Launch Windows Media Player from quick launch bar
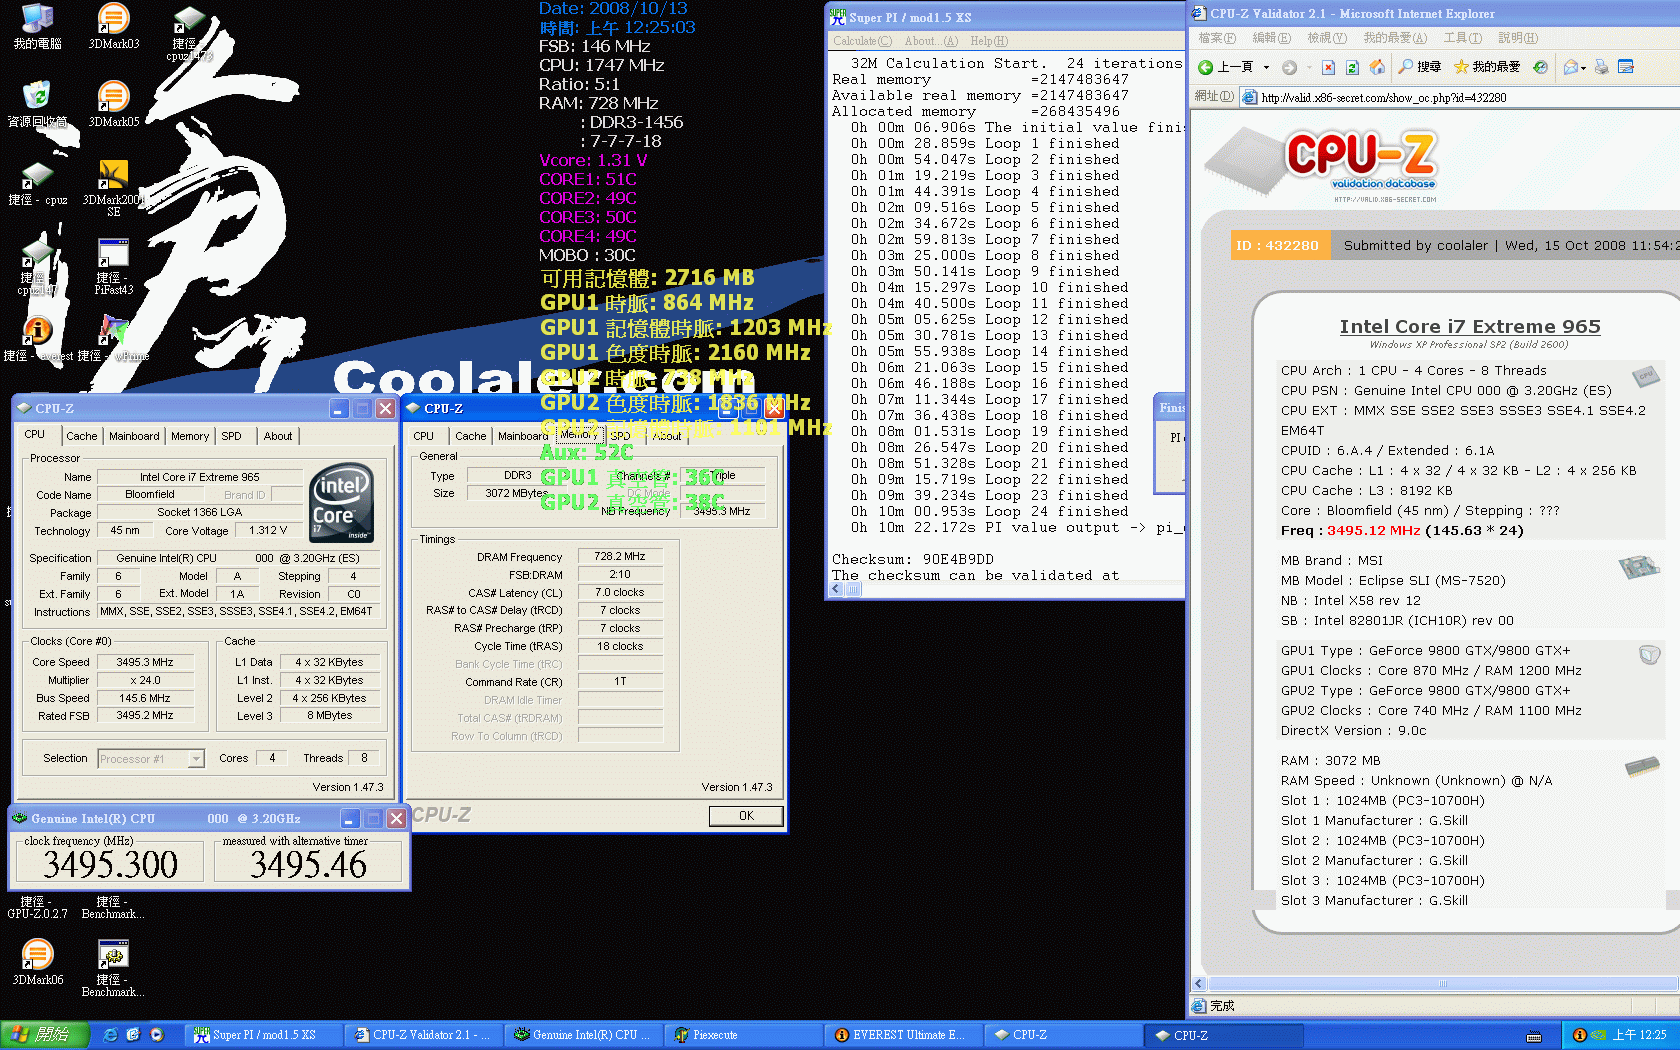 pyautogui.click(x=157, y=1035)
